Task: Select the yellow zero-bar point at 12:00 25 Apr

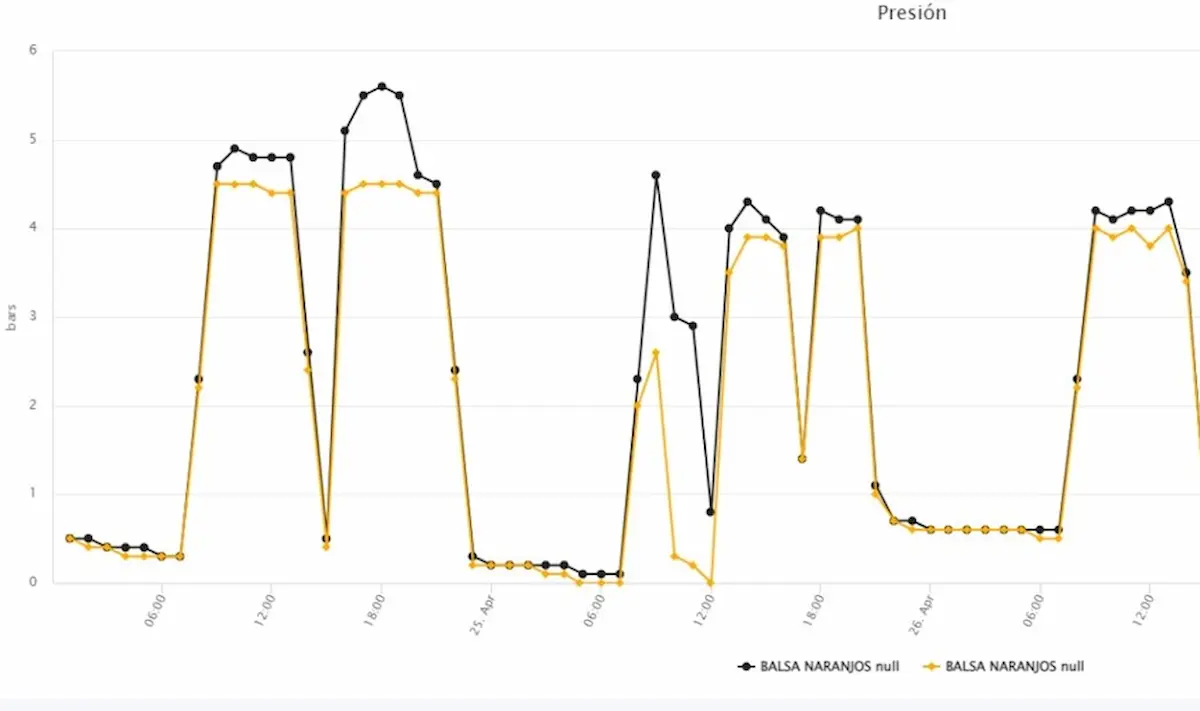Action: (x=711, y=582)
